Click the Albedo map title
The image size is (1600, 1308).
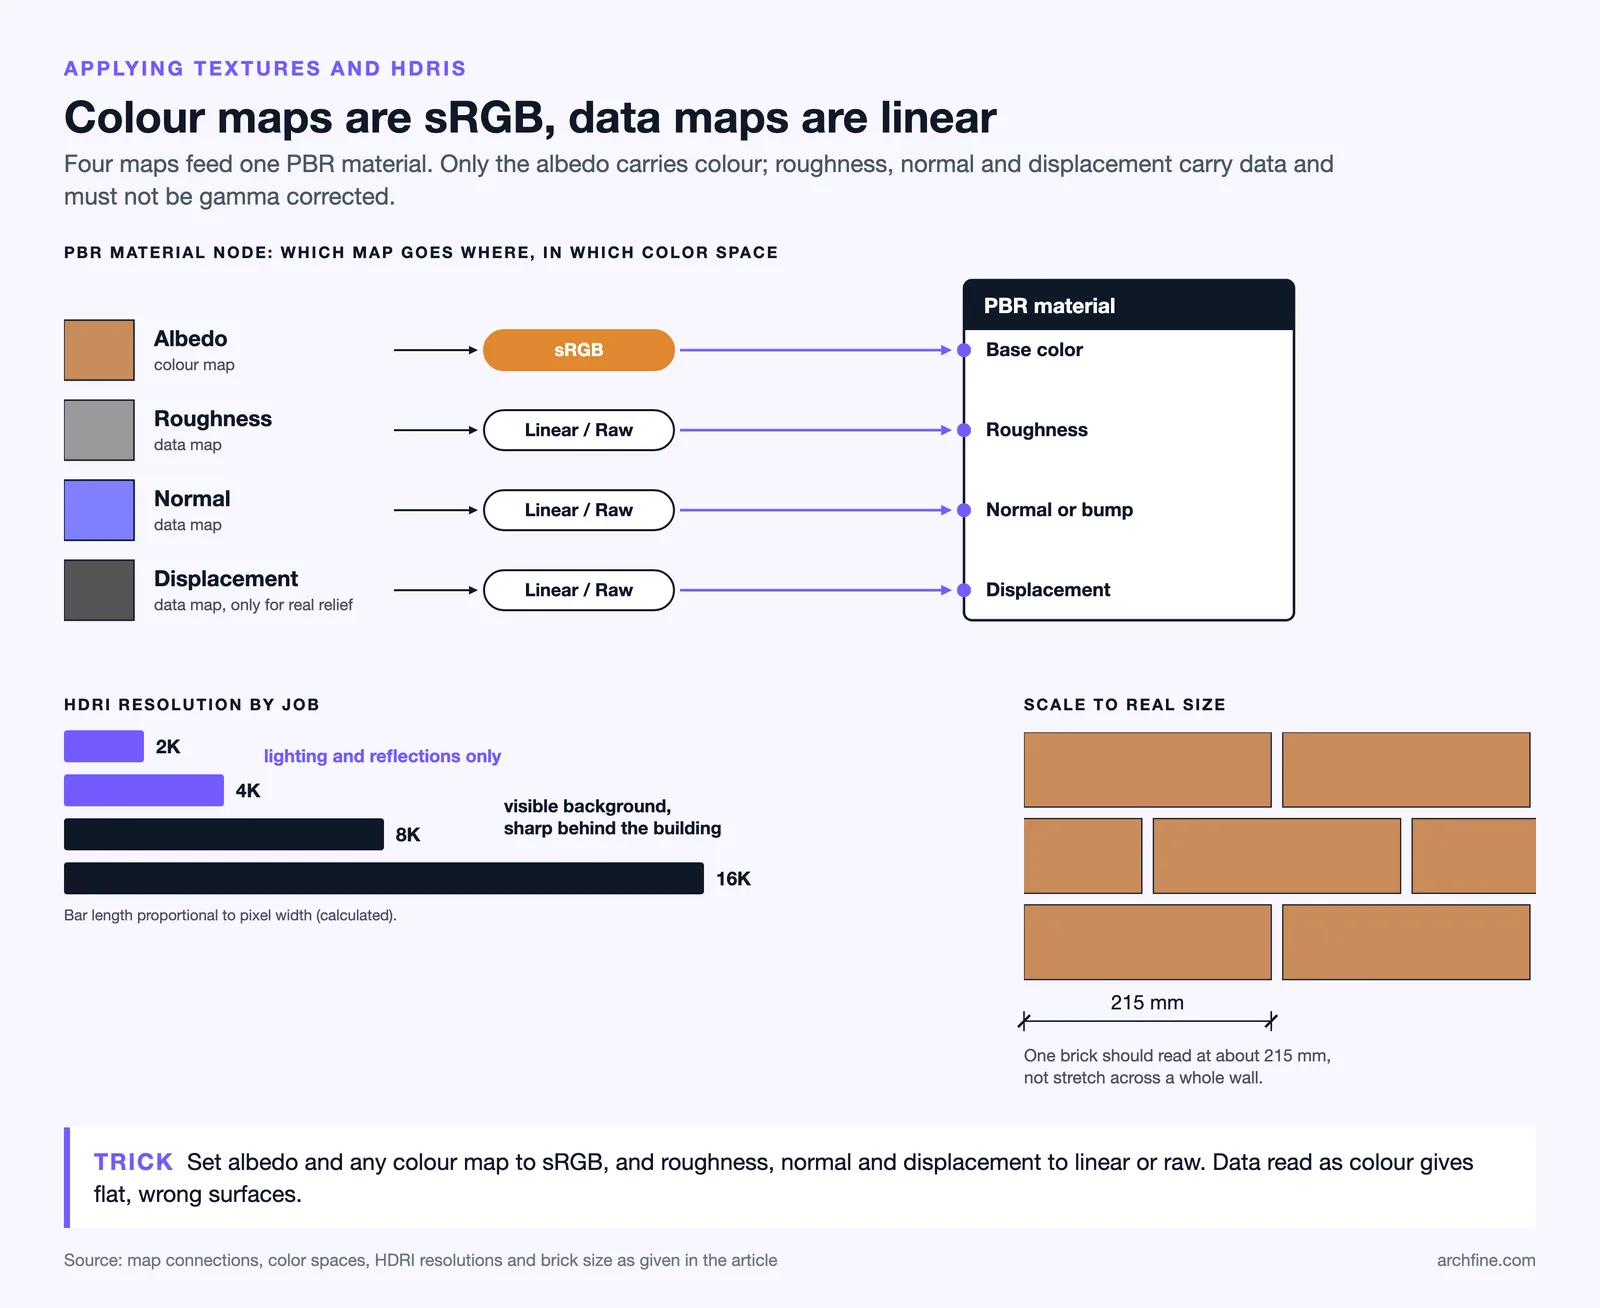[190, 339]
